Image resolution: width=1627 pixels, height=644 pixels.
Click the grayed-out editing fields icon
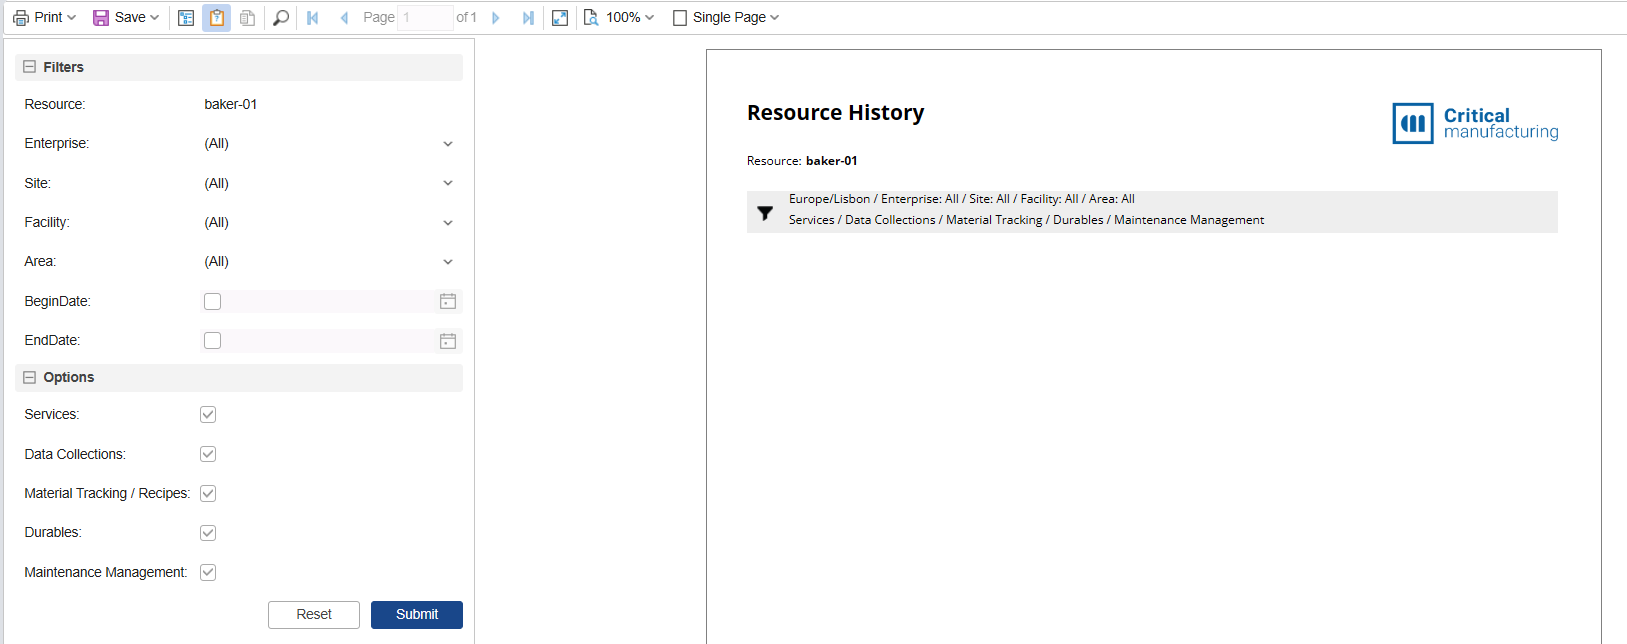tap(247, 18)
